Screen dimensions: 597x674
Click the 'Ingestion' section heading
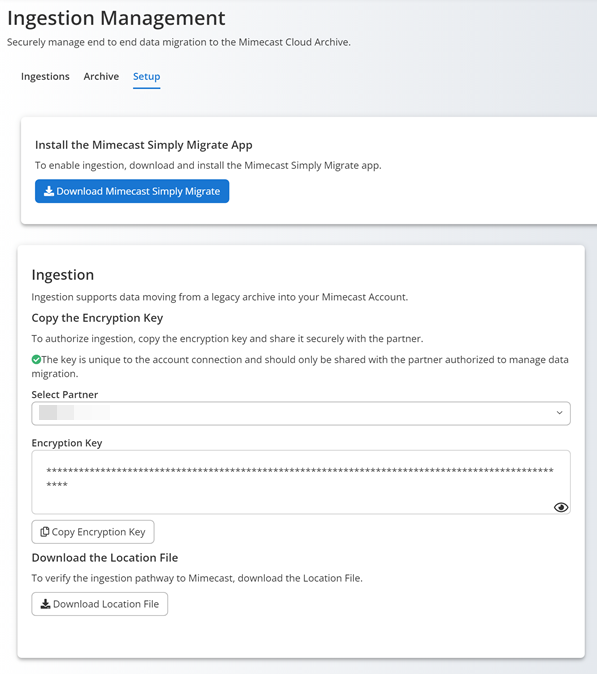63,275
